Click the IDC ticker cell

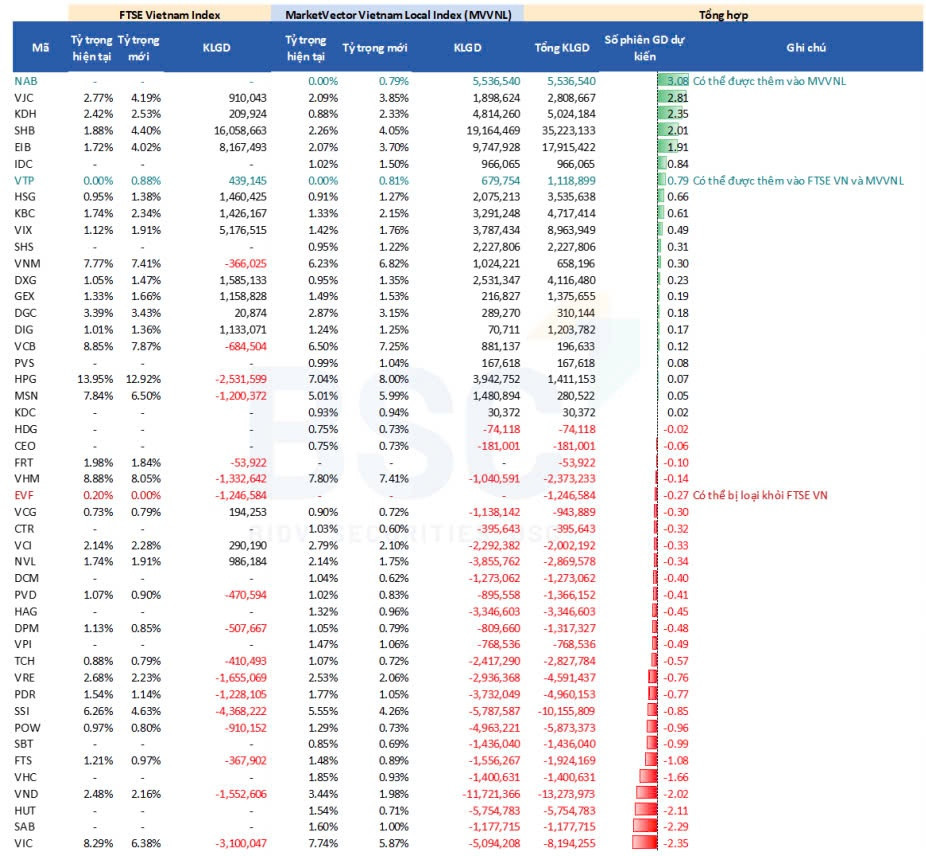coord(23,164)
